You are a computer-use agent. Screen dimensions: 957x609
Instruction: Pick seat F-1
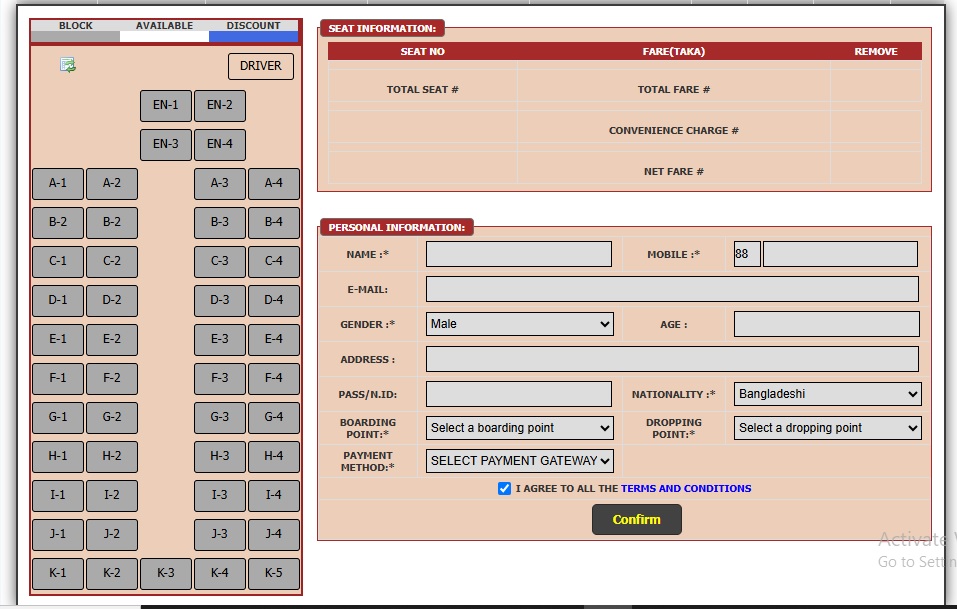[58, 379]
